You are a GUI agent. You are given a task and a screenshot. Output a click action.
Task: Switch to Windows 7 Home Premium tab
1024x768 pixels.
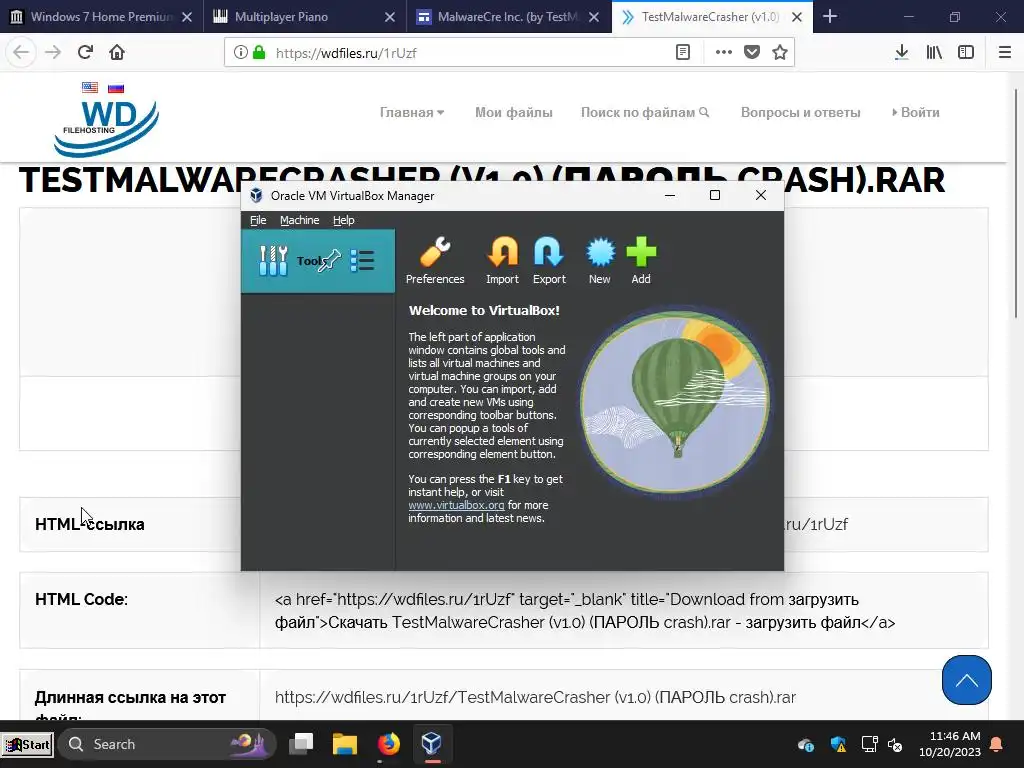pyautogui.click(x=101, y=16)
